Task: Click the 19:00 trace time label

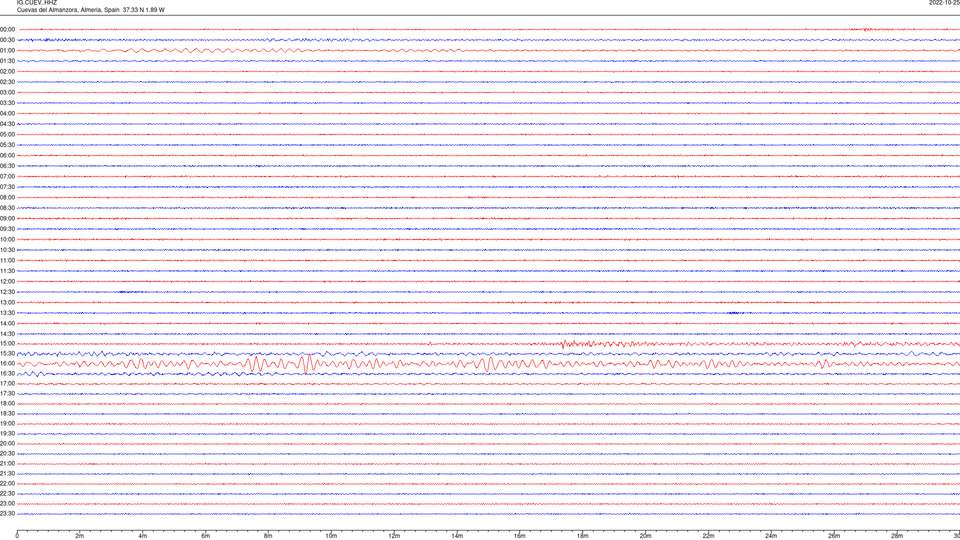Action: (7, 423)
